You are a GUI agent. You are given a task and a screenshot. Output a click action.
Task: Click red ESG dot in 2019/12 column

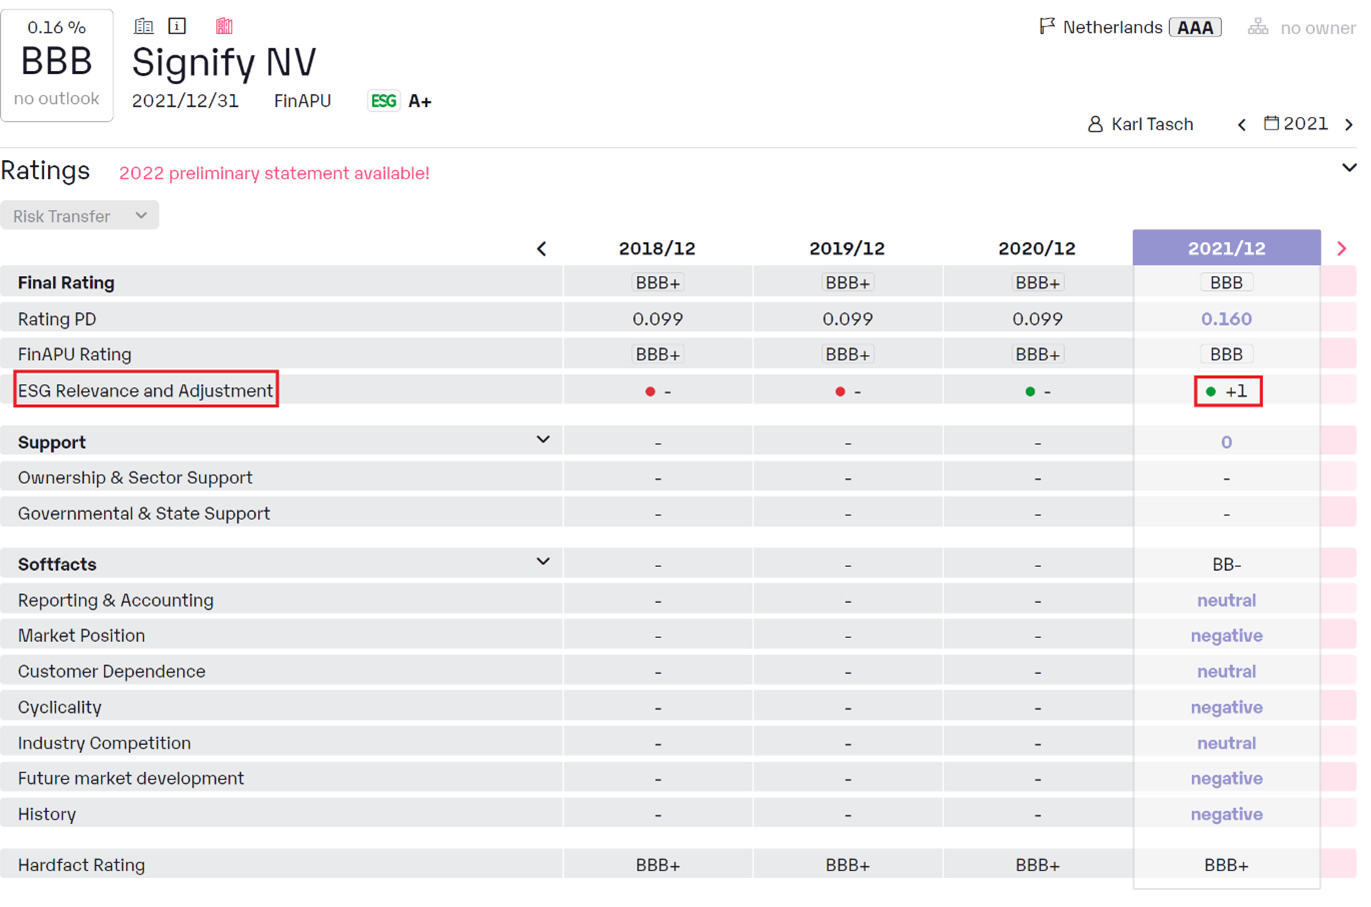coord(840,391)
